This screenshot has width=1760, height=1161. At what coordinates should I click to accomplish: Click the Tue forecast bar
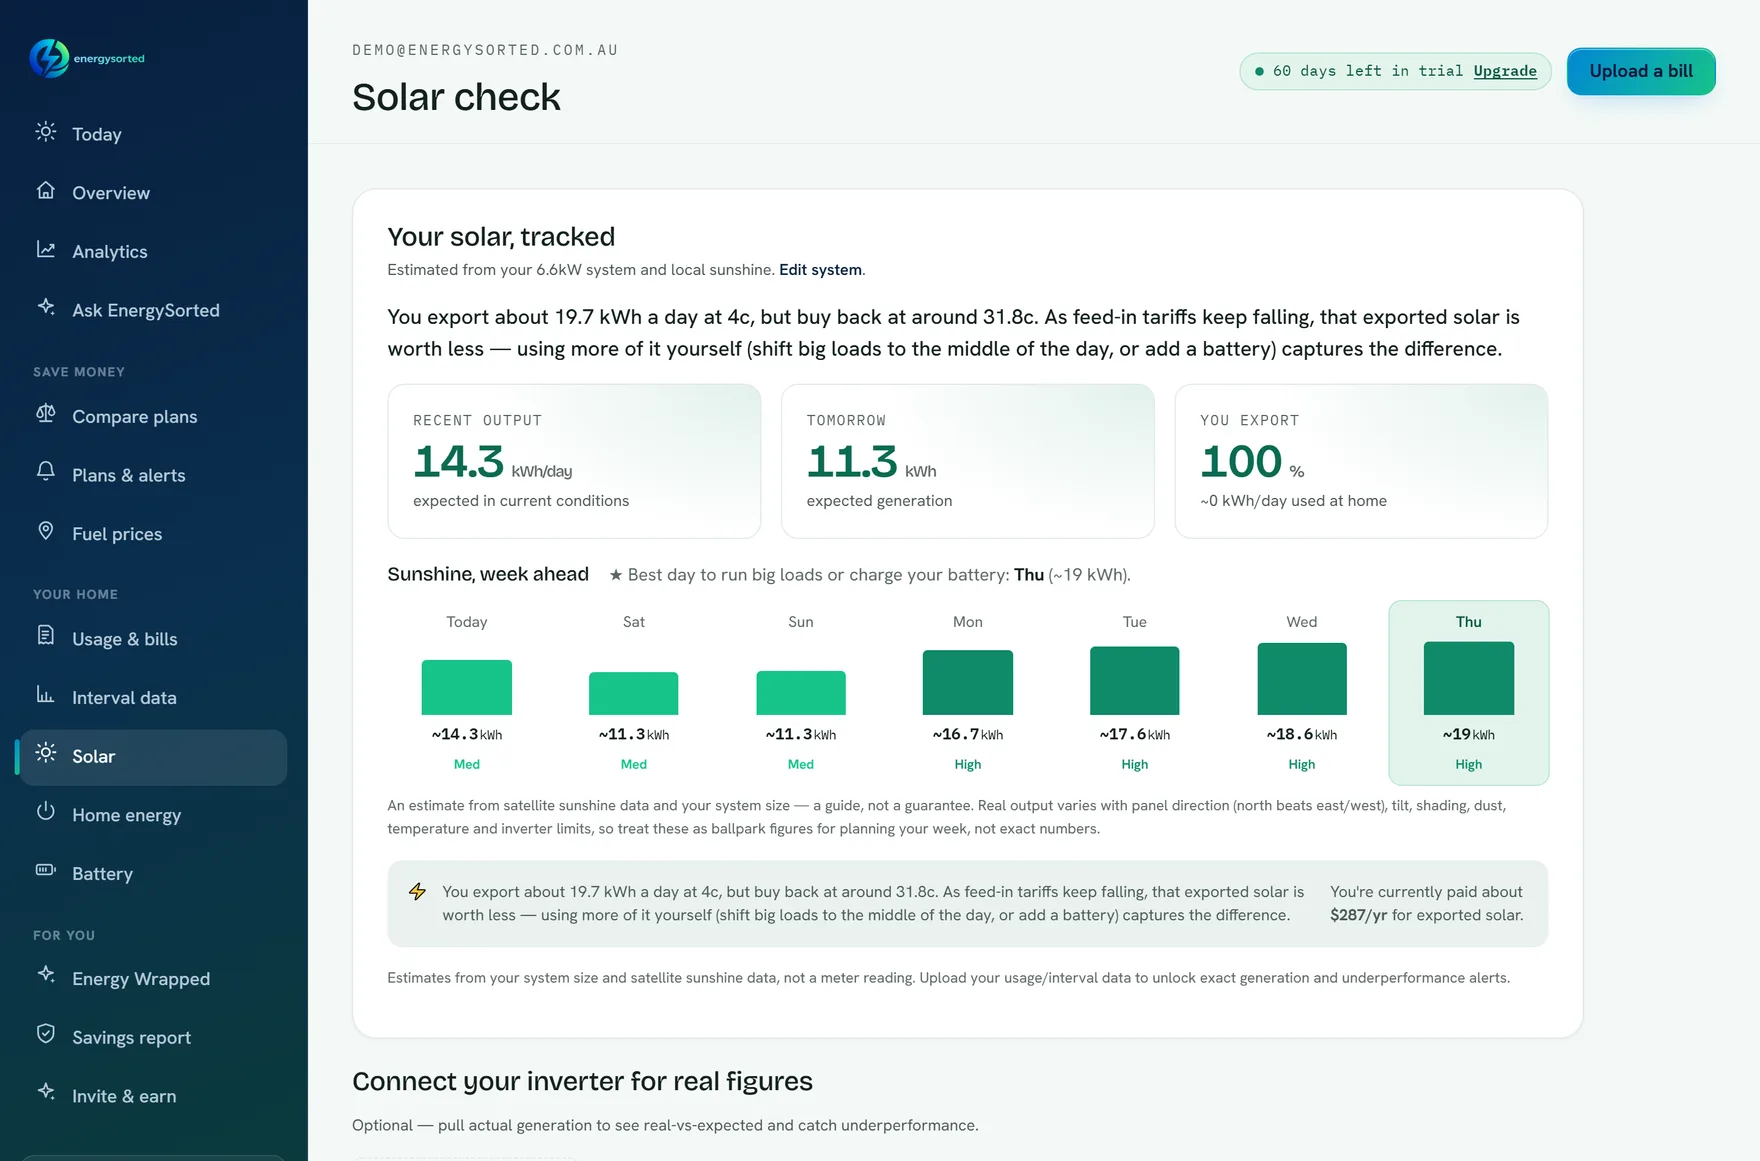pos(1135,681)
